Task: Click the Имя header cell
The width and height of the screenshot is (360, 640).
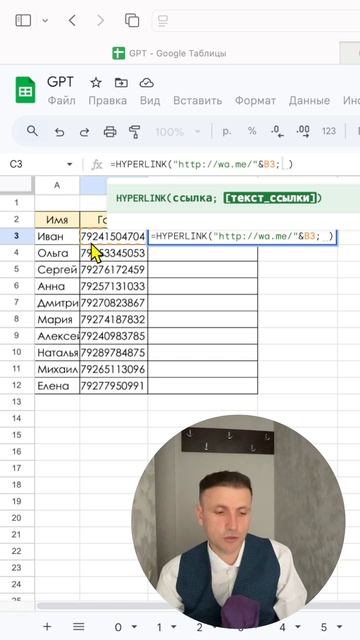Action: click(57, 220)
